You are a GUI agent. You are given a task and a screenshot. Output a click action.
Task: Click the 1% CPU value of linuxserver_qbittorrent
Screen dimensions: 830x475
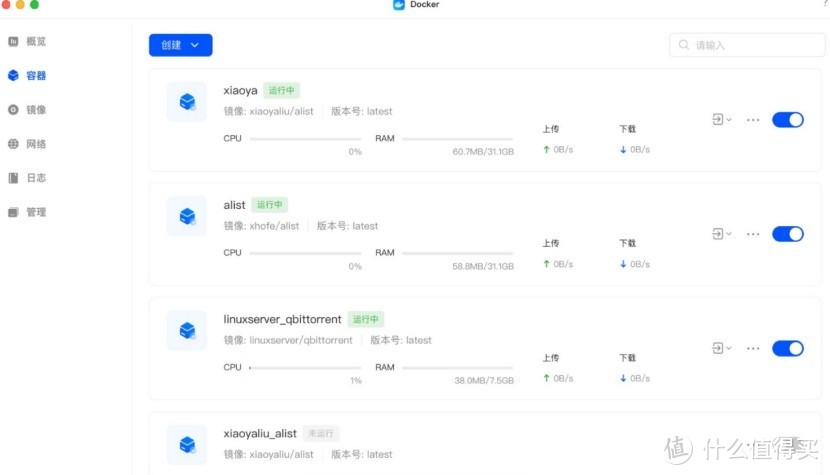tap(356, 381)
